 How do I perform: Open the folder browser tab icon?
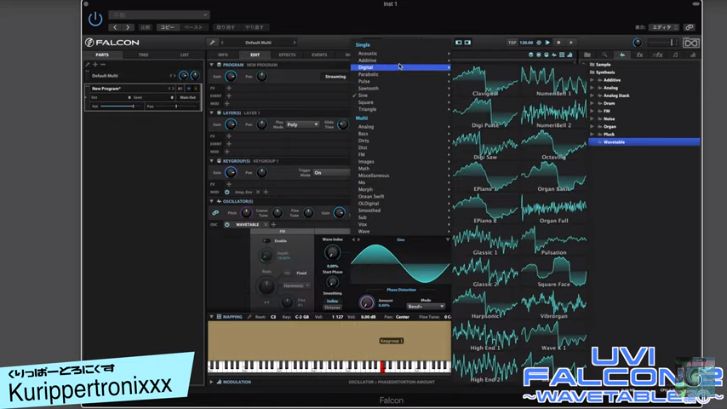(587, 55)
